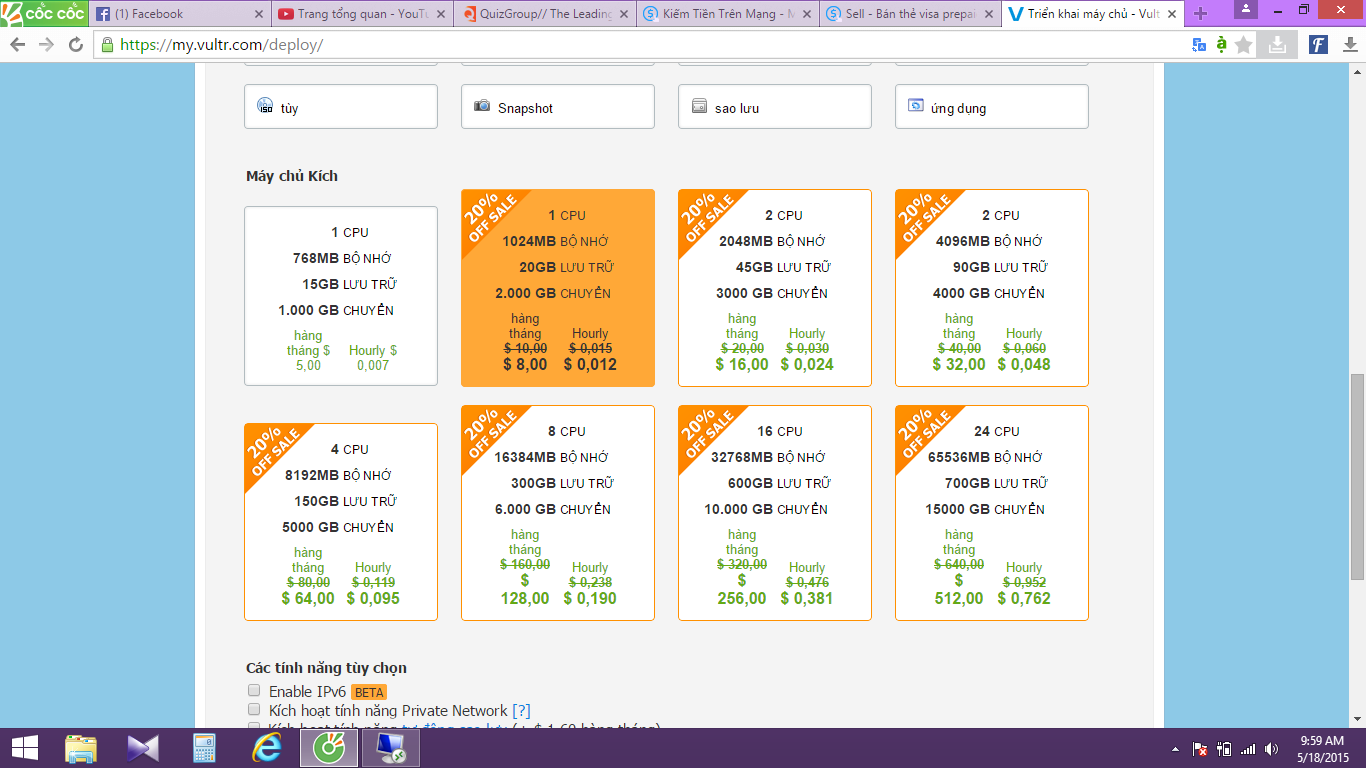This screenshot has width=1366, height=768.
Task: Select the 8192MB plan at $64,00
Action: 341,522
